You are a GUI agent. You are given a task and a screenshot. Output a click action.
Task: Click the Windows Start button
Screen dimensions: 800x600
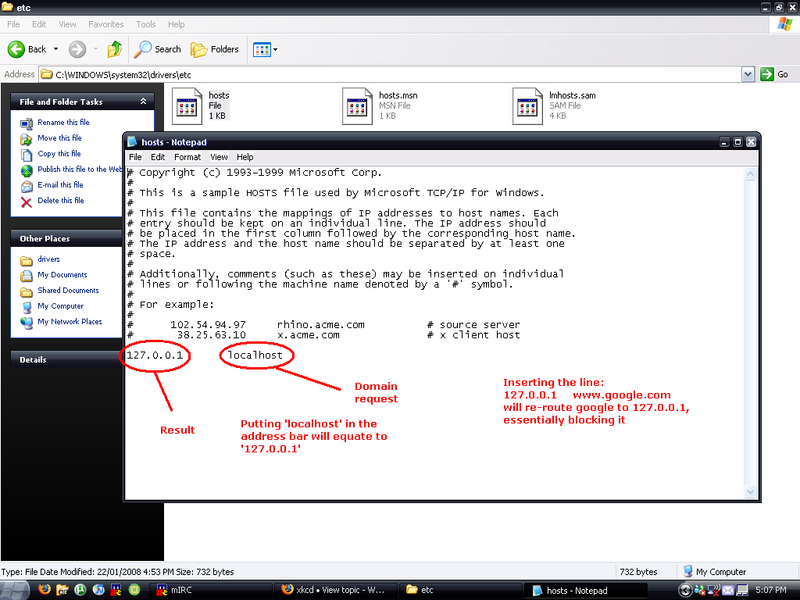14,590
